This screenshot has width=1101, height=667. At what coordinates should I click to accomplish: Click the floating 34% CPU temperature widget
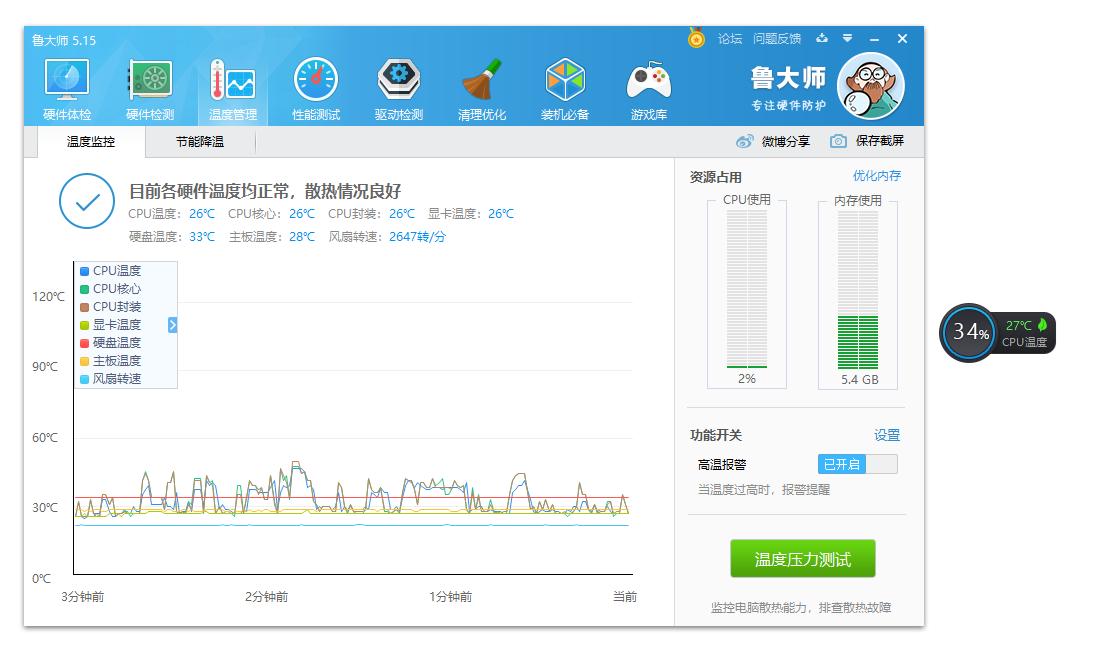[x=969, y=333]
